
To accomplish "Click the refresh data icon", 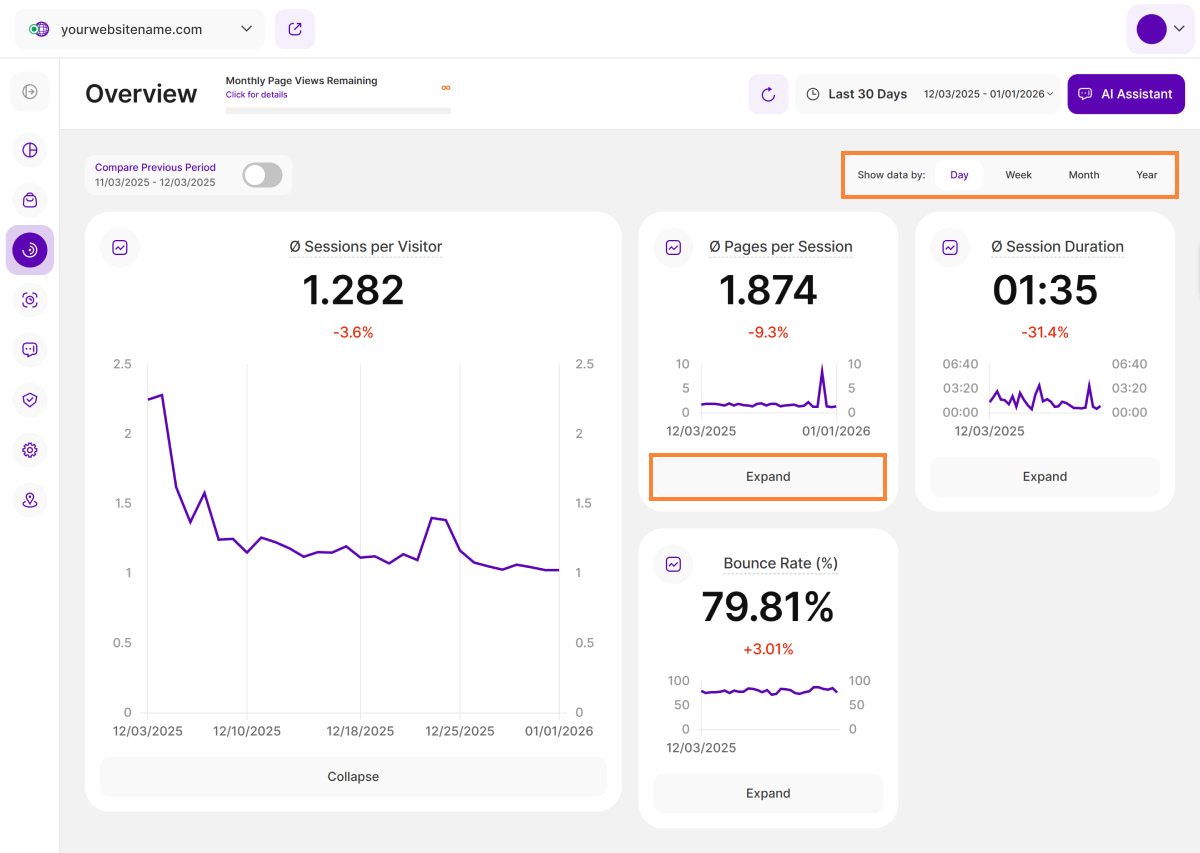I will [x=768, y=94].
